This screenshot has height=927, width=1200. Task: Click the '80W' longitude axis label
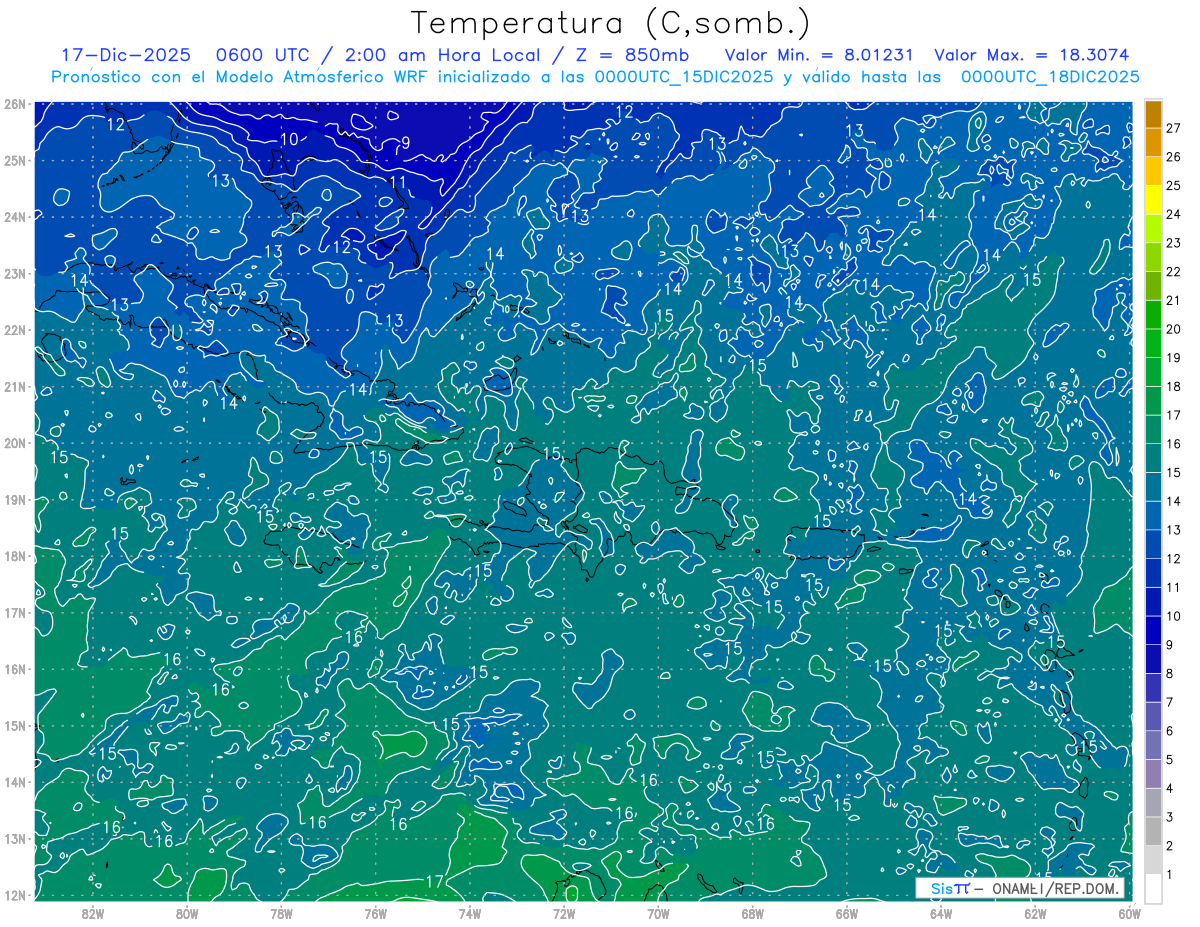(x=187, y=912)
